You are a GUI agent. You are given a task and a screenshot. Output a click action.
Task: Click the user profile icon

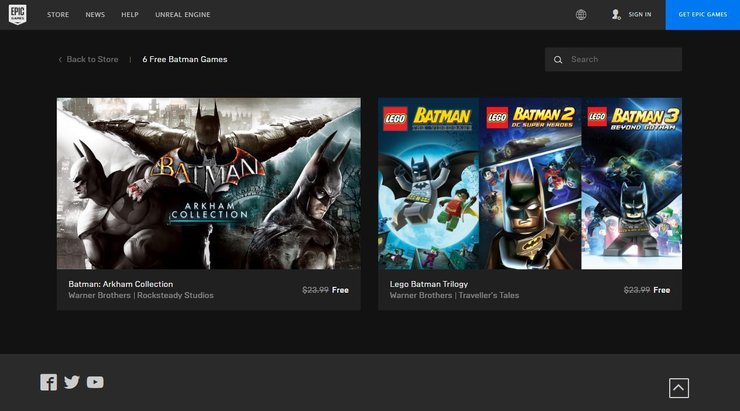coord(616,15)
